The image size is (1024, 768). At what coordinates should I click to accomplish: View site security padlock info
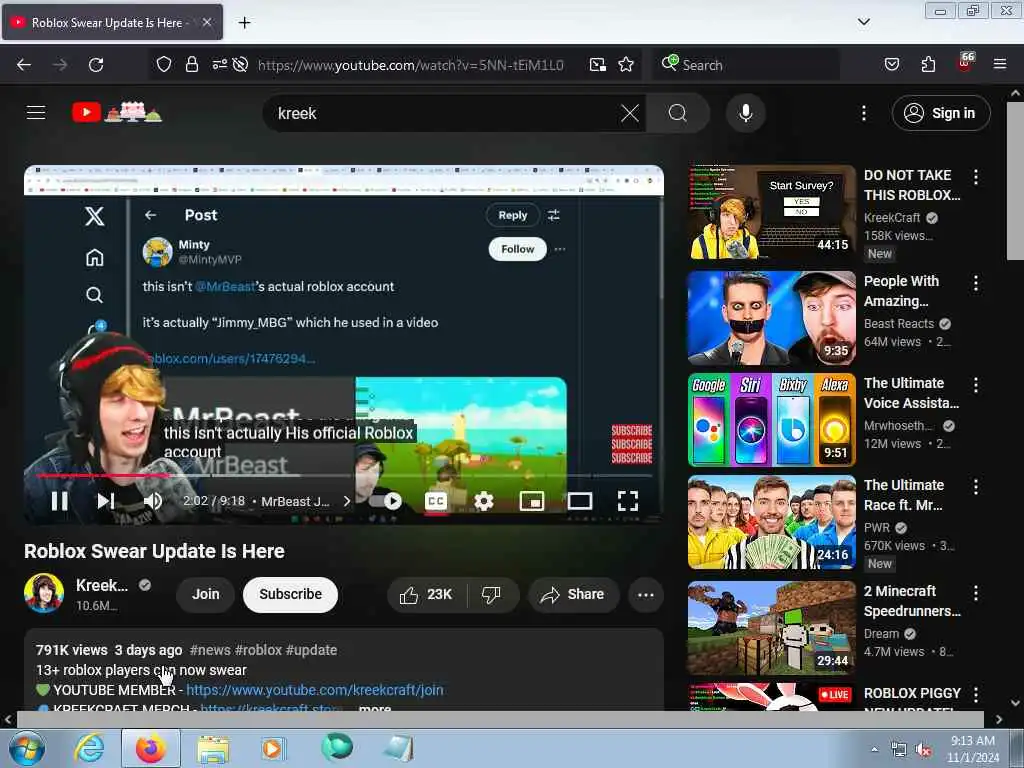[x=191, y=65]
